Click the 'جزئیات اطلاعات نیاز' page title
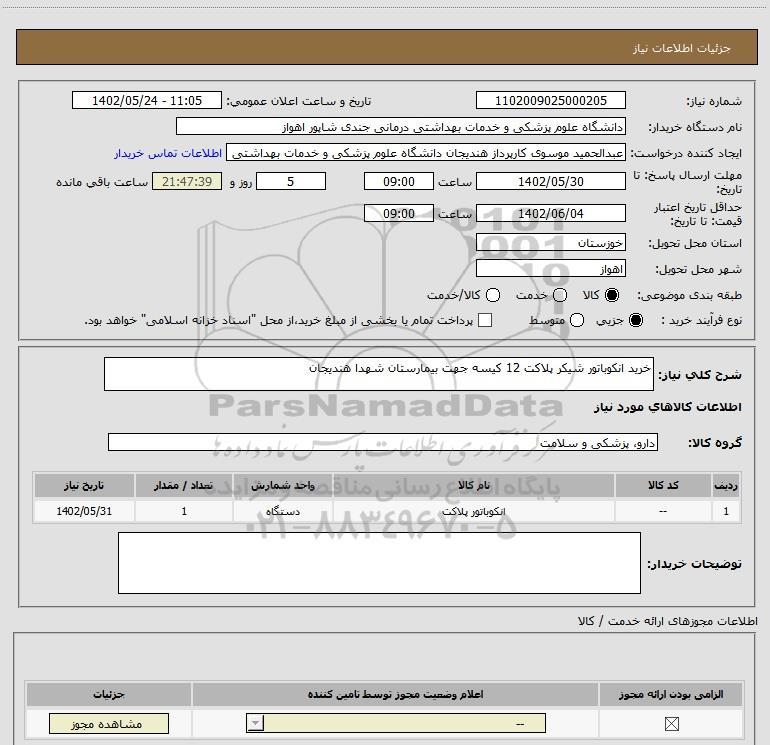 682,48
